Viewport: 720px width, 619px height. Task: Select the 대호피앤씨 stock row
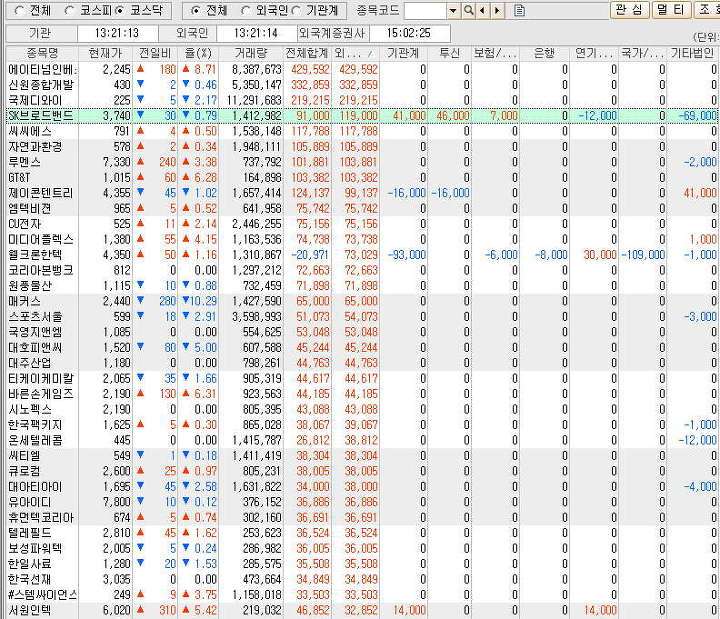[363, 348]
